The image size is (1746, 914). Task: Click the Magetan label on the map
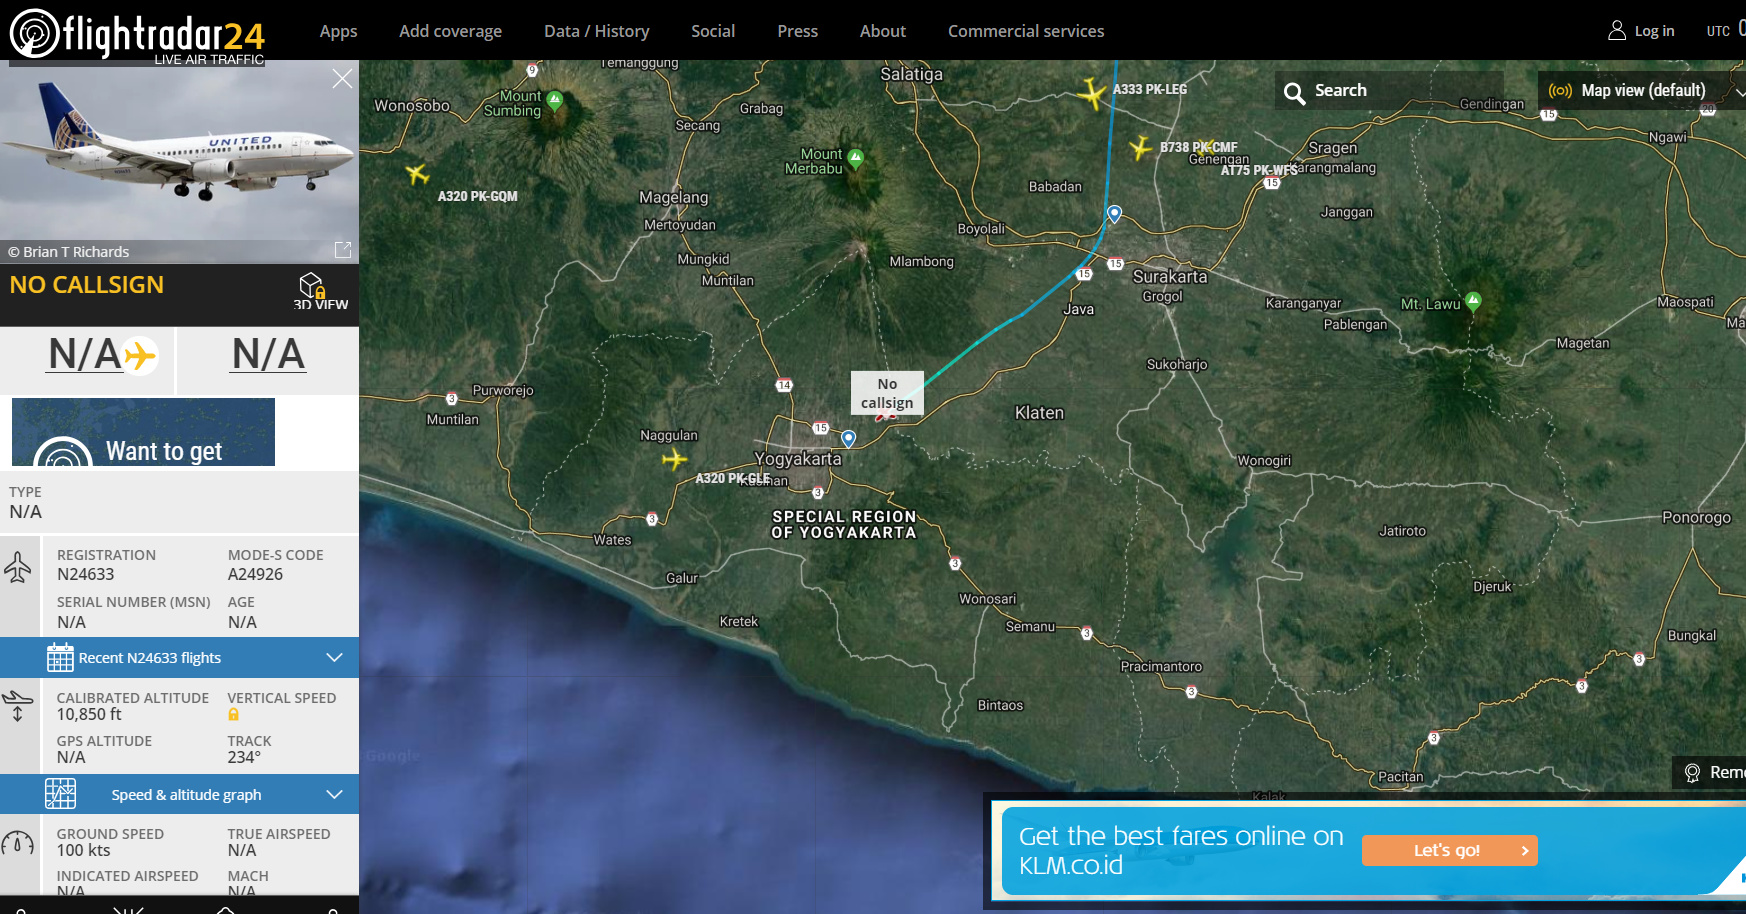coord(1583,343)
